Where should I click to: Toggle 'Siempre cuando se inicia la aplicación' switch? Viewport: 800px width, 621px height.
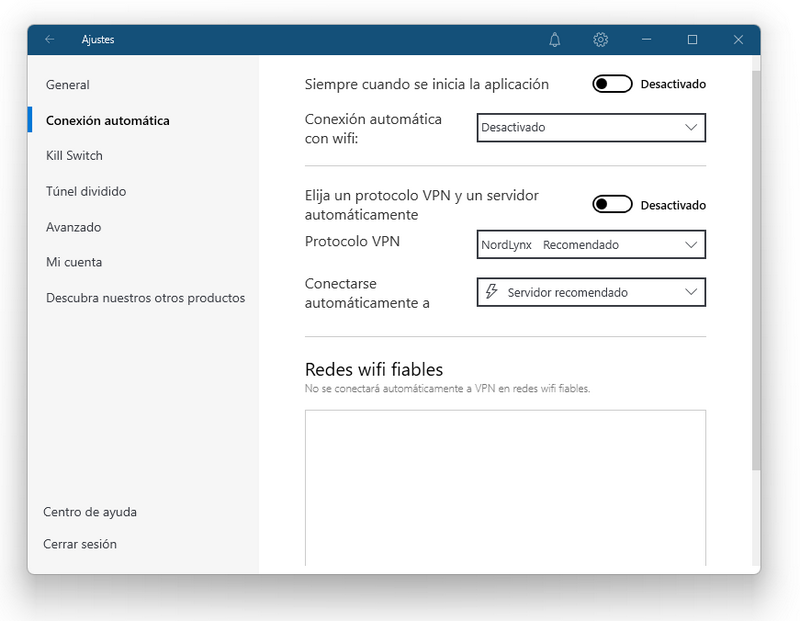[x=612, y=84]
